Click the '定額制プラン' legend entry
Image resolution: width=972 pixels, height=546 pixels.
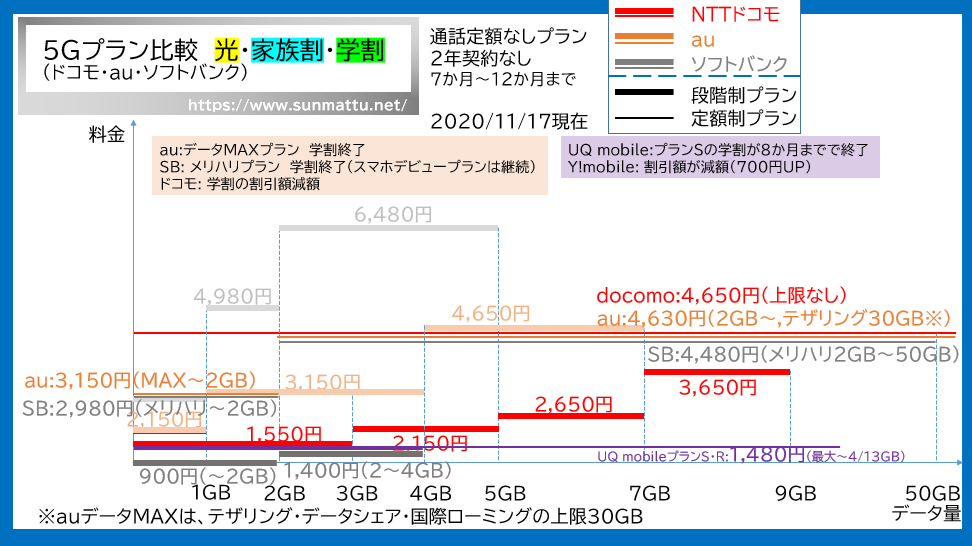coord(744,118)
